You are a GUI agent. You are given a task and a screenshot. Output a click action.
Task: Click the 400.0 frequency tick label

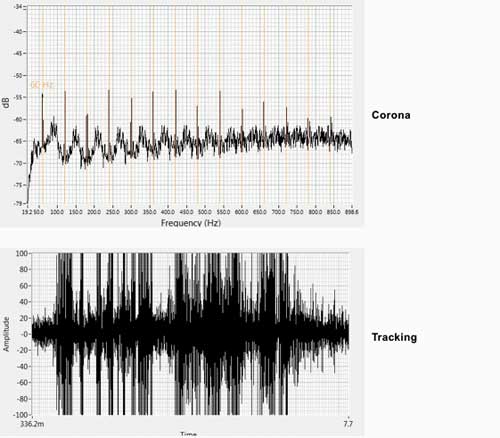168,212
